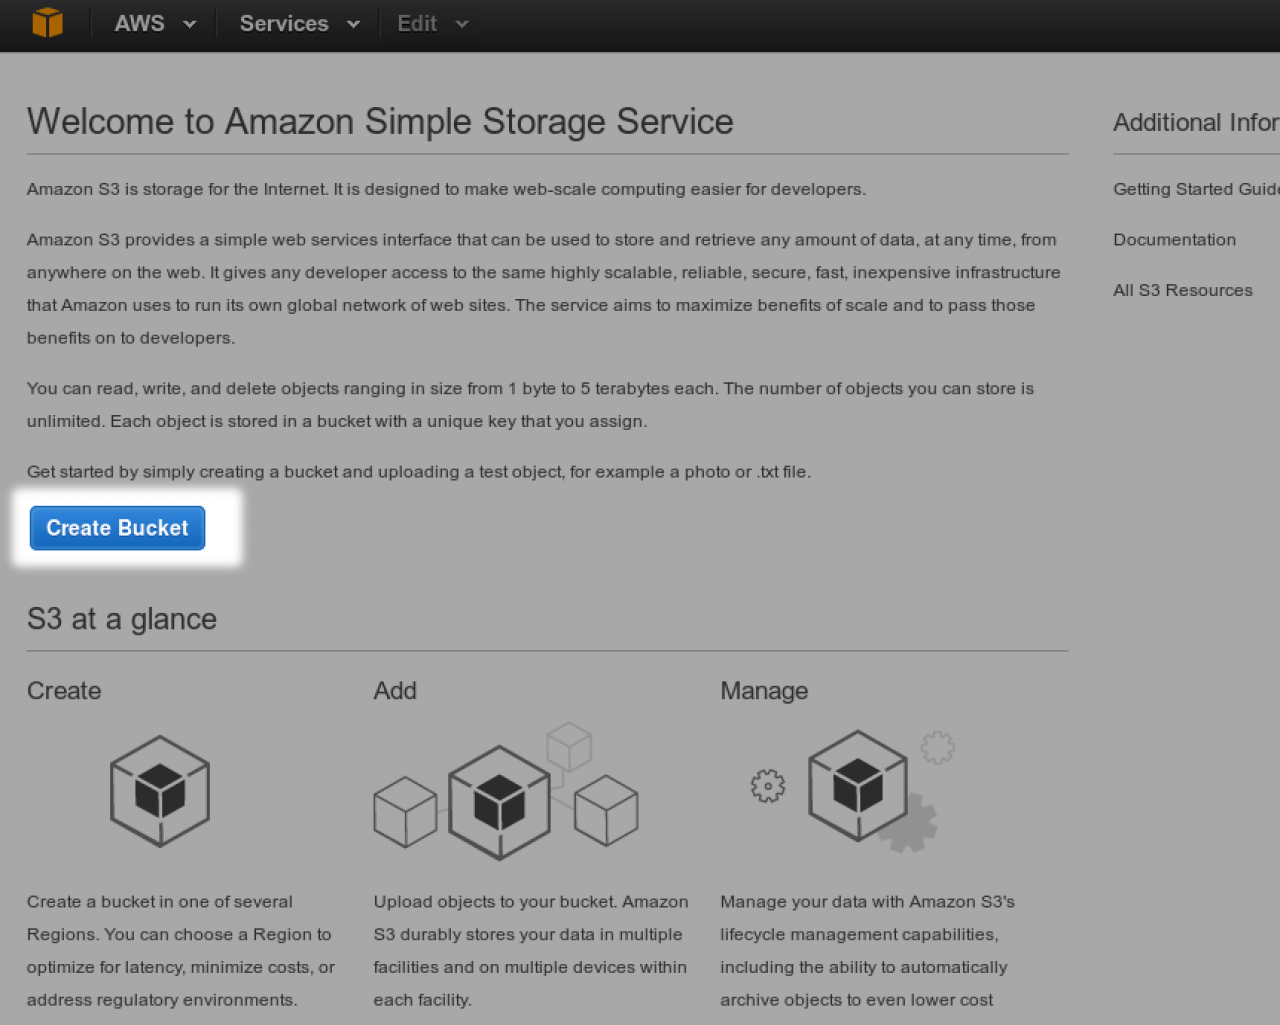Open the Getting Started Guide link
The image size is (1280, 1025).
click(1195, 189)
